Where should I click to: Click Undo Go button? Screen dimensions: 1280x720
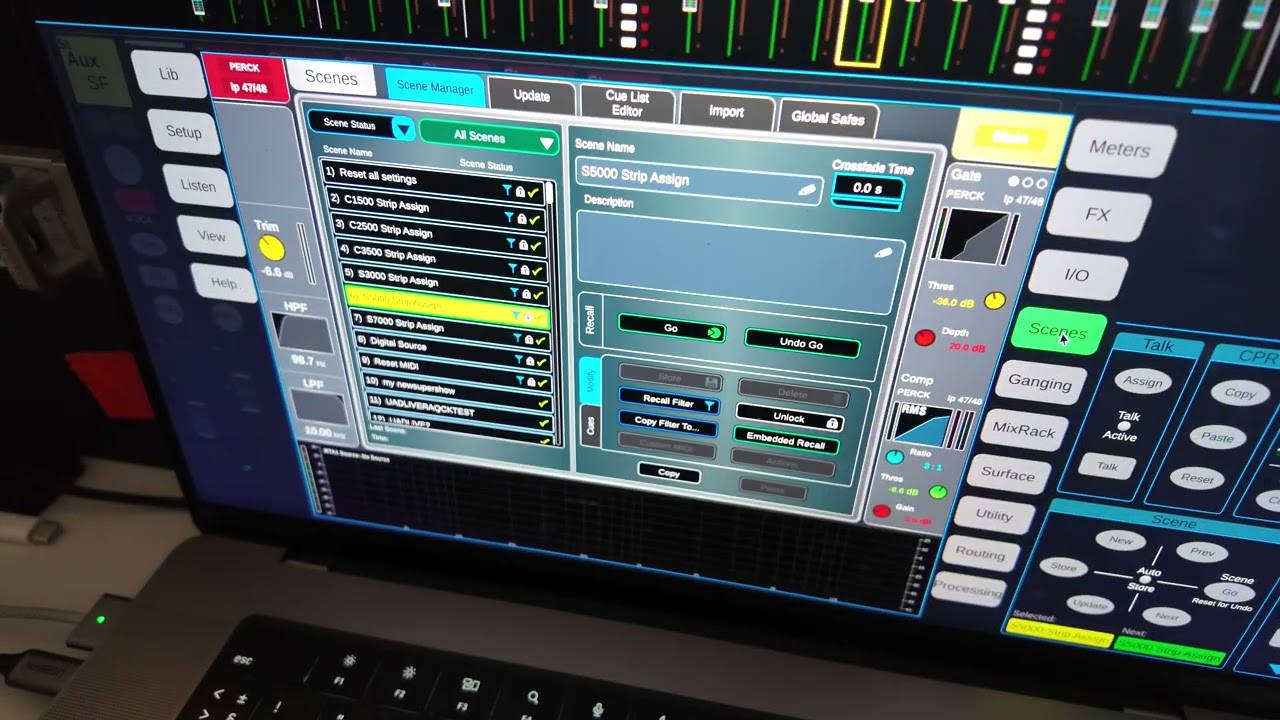(x=801, y=343)
